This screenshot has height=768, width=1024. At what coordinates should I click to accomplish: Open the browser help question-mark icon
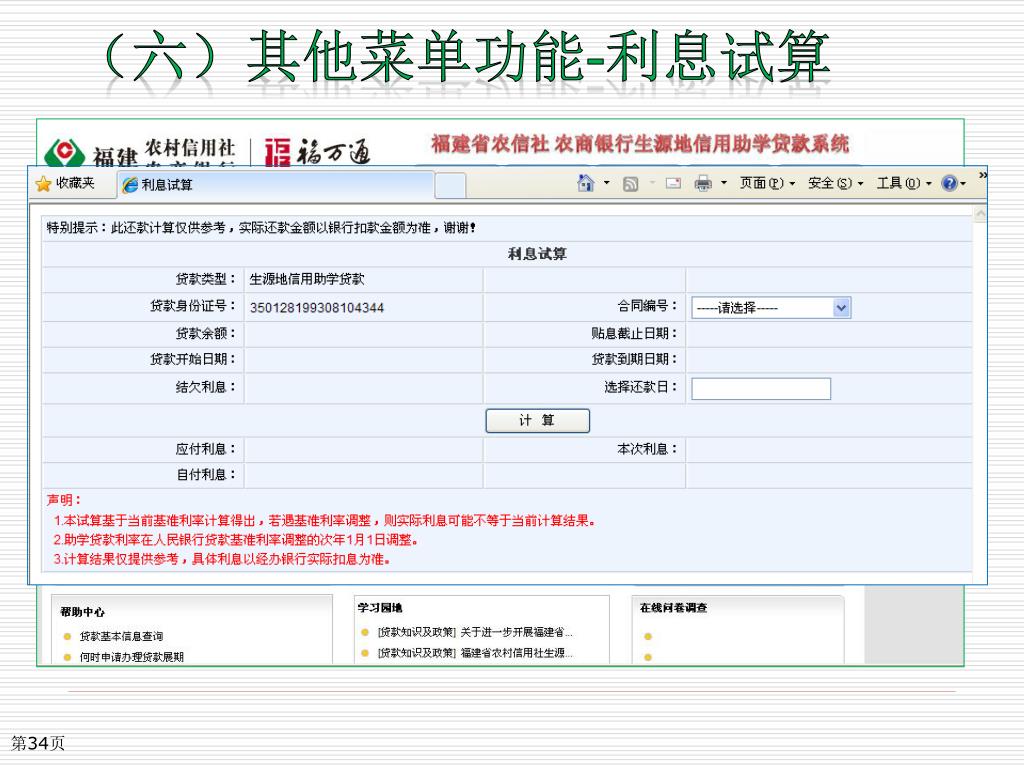pos(949,184)
